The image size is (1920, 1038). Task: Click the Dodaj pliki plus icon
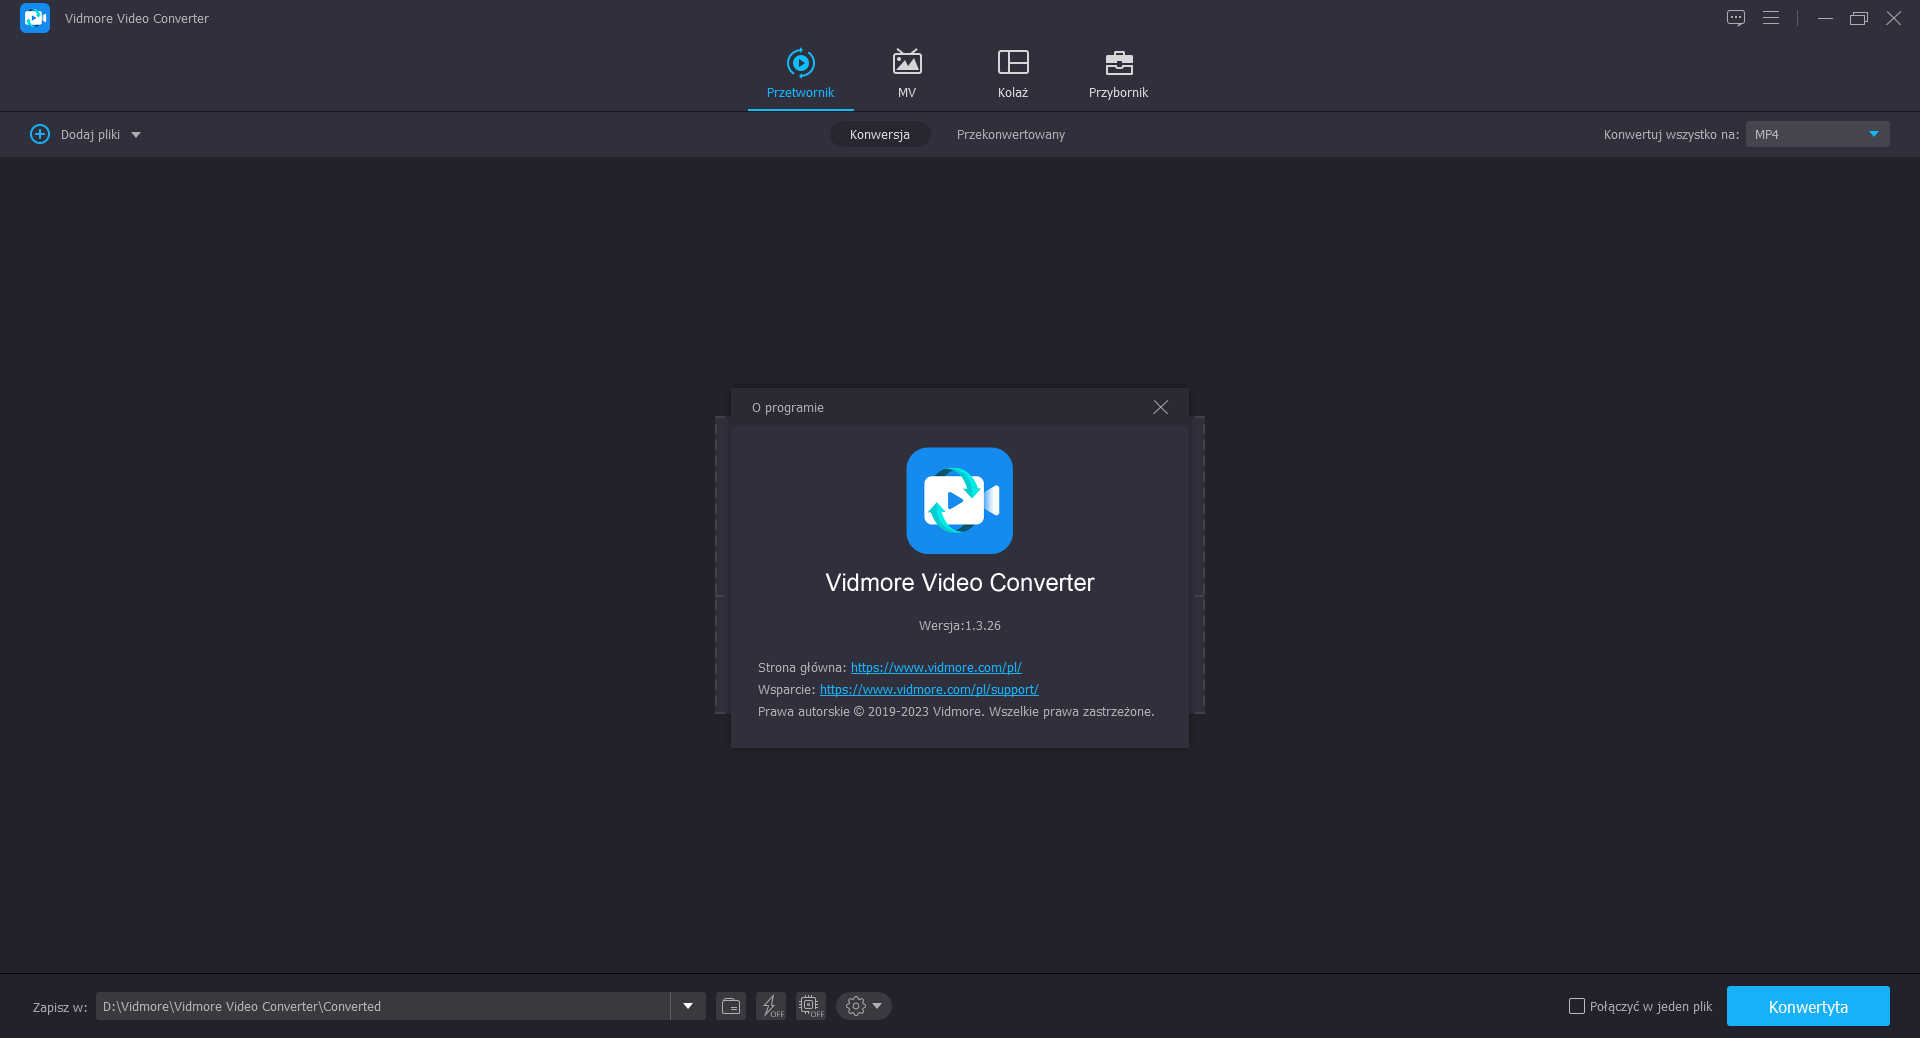pos(40,134)
